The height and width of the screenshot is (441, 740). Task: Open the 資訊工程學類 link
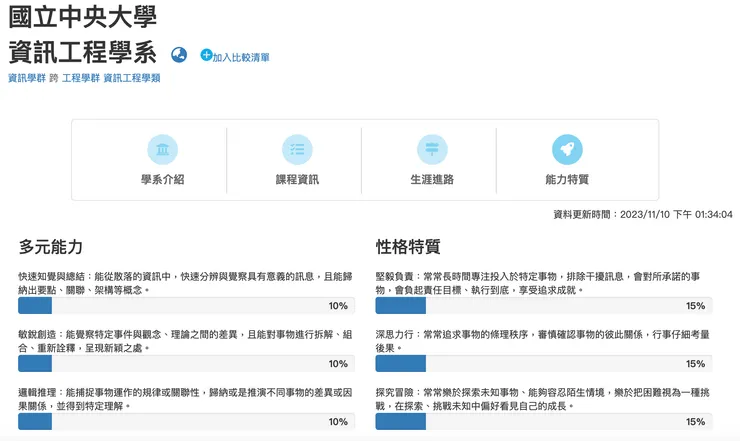coord(132,78)
